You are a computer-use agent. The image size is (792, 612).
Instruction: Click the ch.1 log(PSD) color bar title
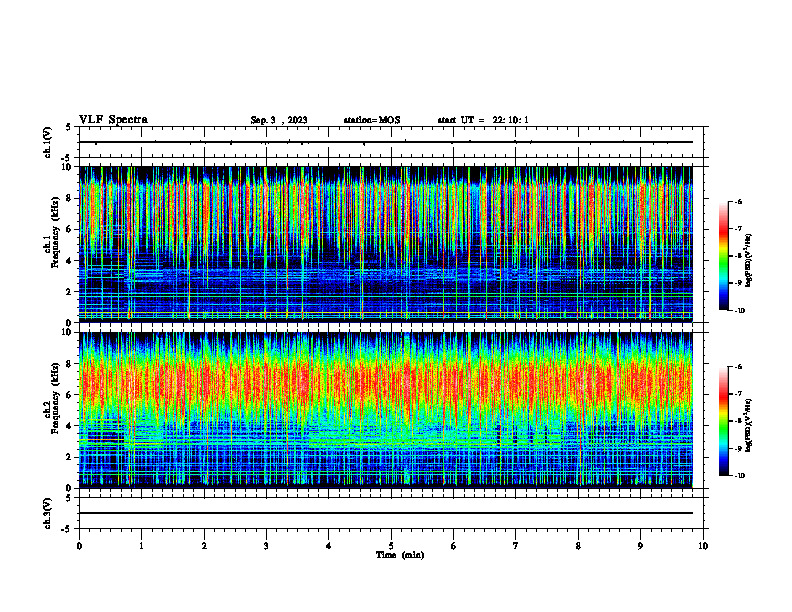pyautogui.click(x=749, y=261)
